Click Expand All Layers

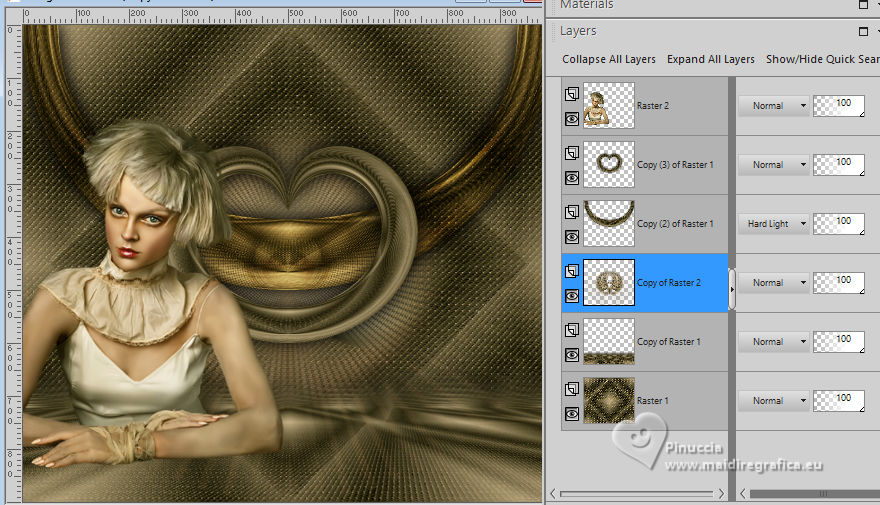[x=711, y=59]
